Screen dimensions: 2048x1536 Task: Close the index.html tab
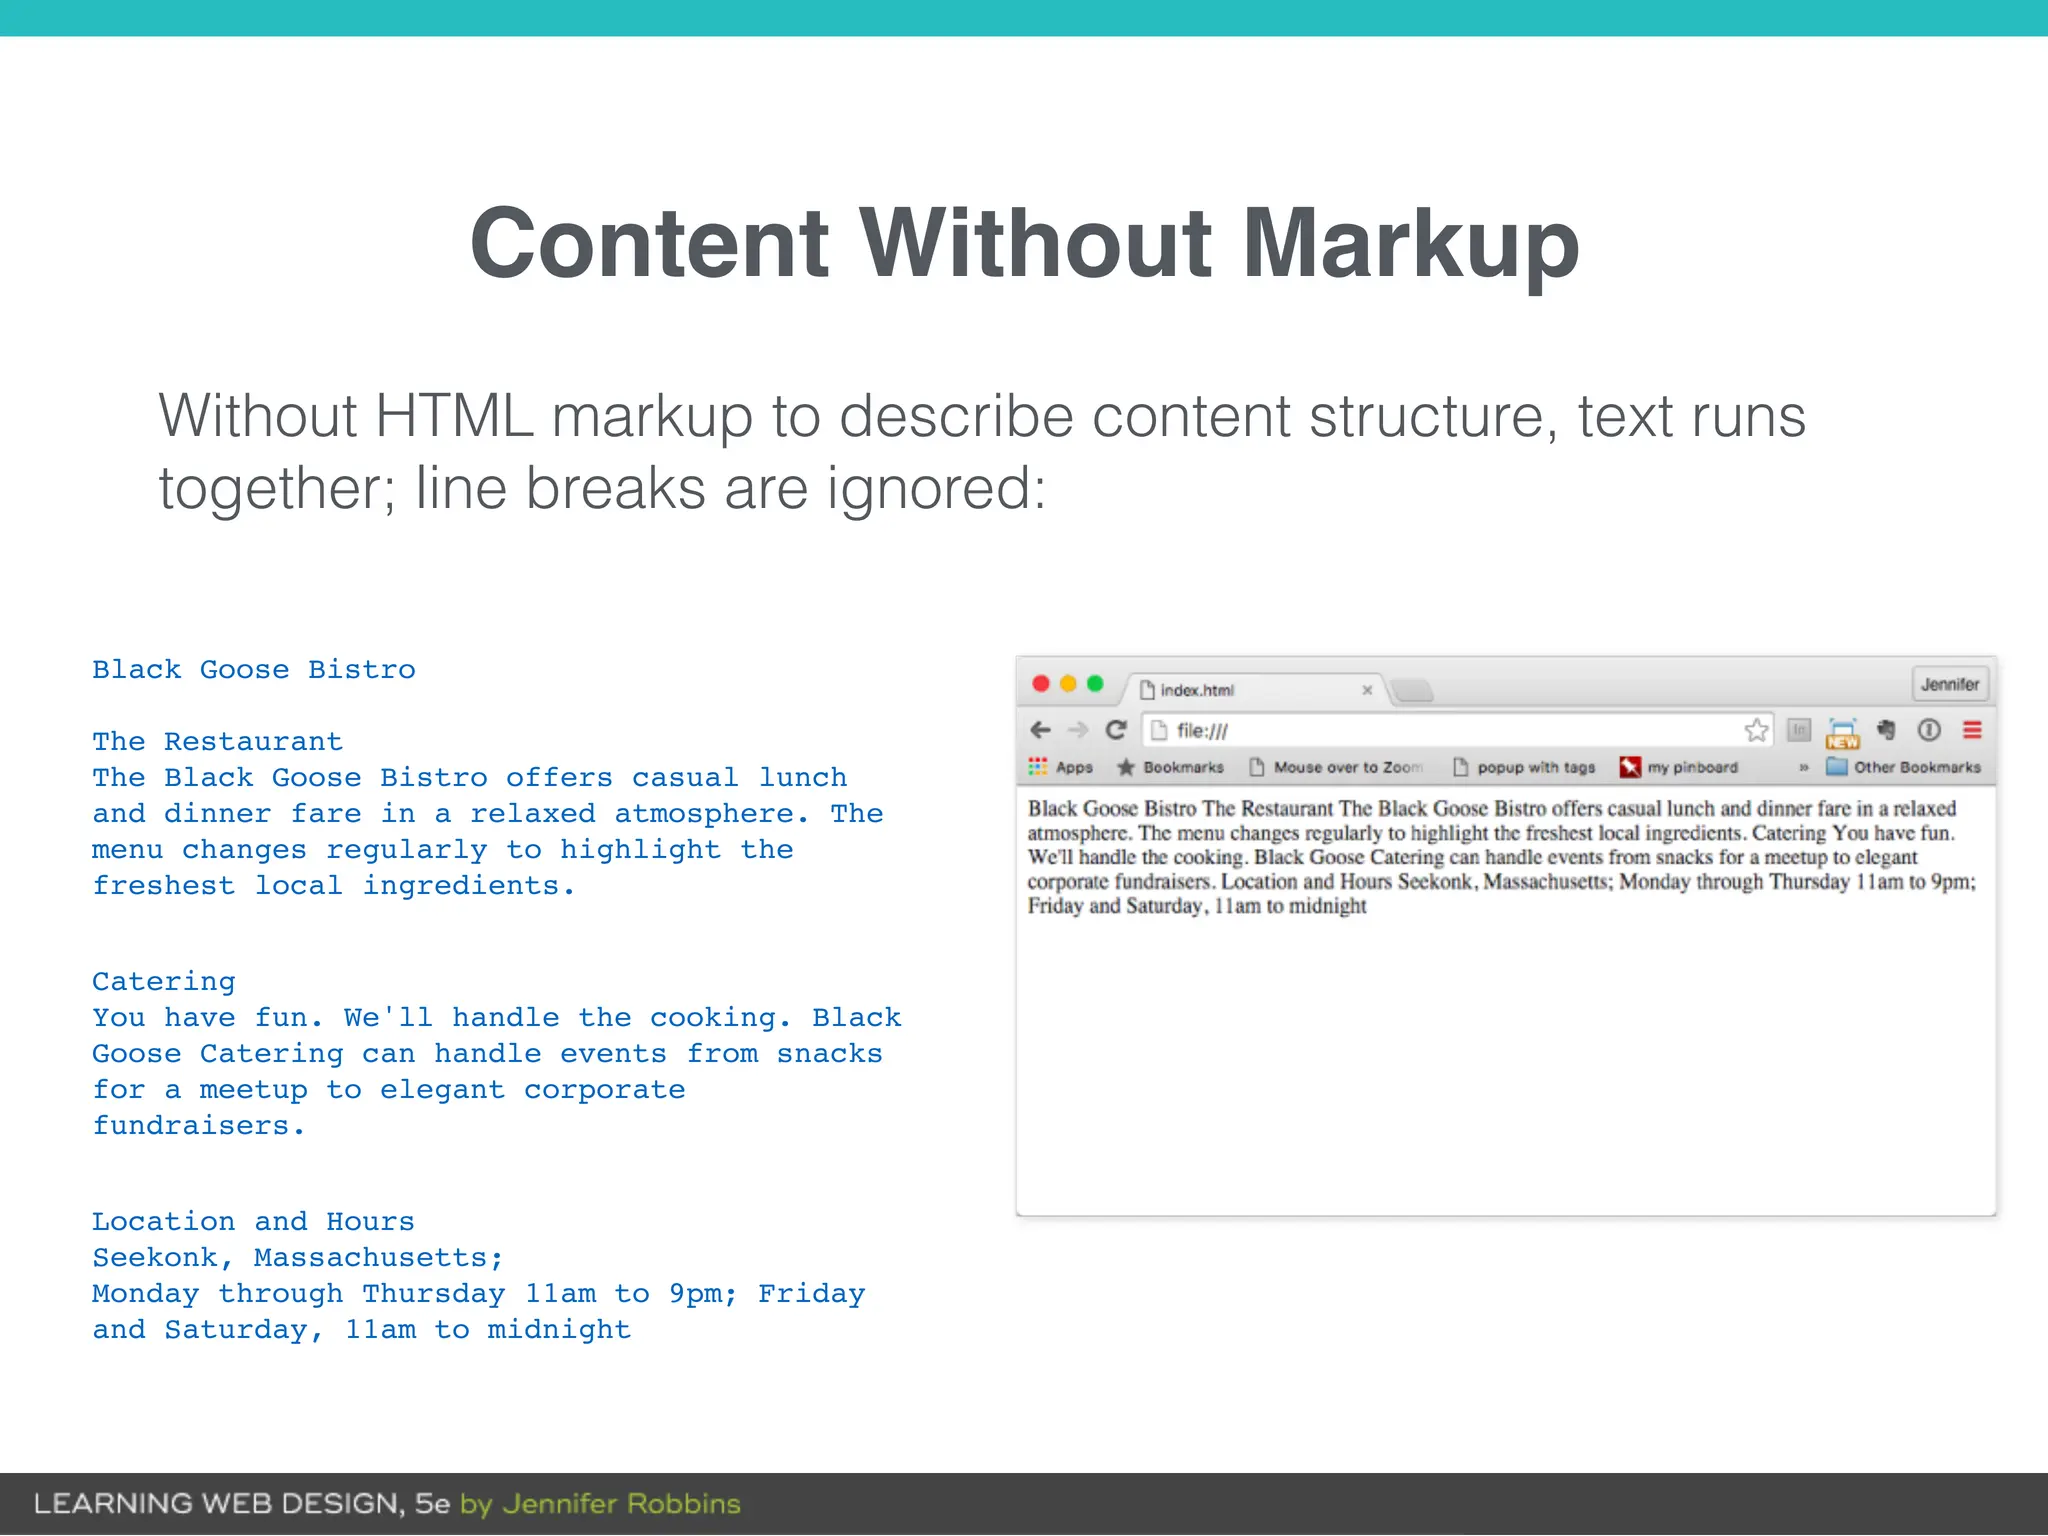coord(1367,690)
